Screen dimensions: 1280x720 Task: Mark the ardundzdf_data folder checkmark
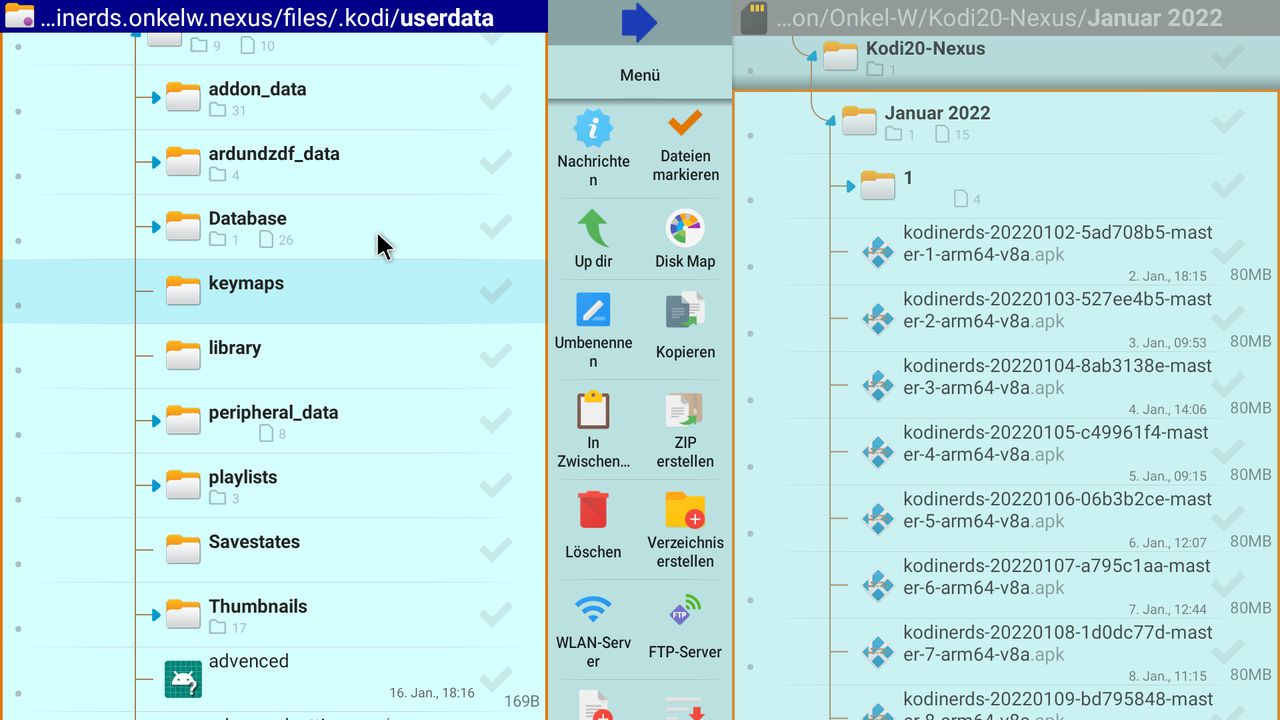click(x=495, y=162)
